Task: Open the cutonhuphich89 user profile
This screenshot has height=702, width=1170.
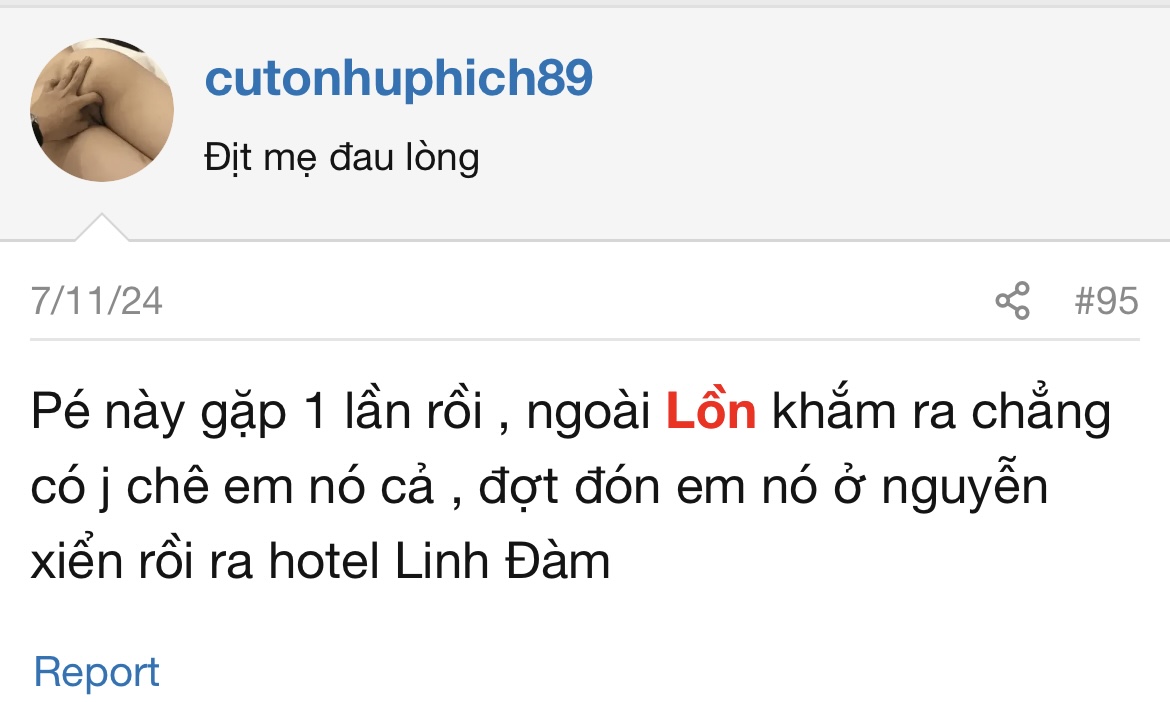Action: click(x=398, y=78)
